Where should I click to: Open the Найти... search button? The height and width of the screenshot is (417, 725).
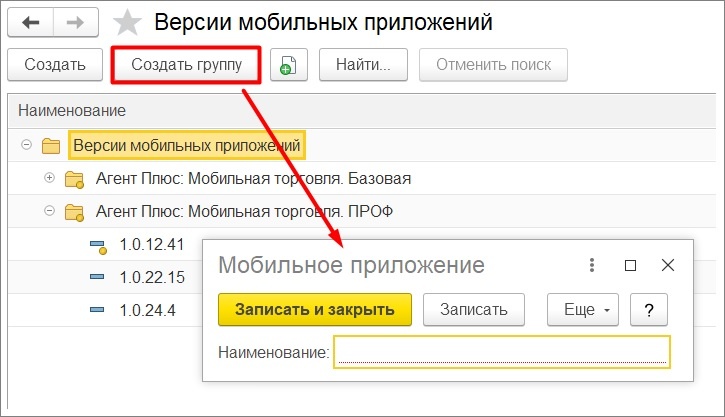tap(363, 65)
